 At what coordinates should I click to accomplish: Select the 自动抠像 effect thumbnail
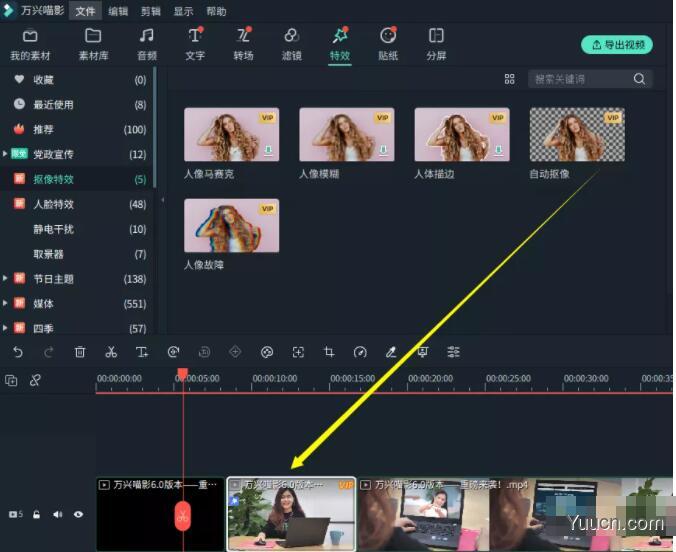pyautogui.click(x=577, y=135)
